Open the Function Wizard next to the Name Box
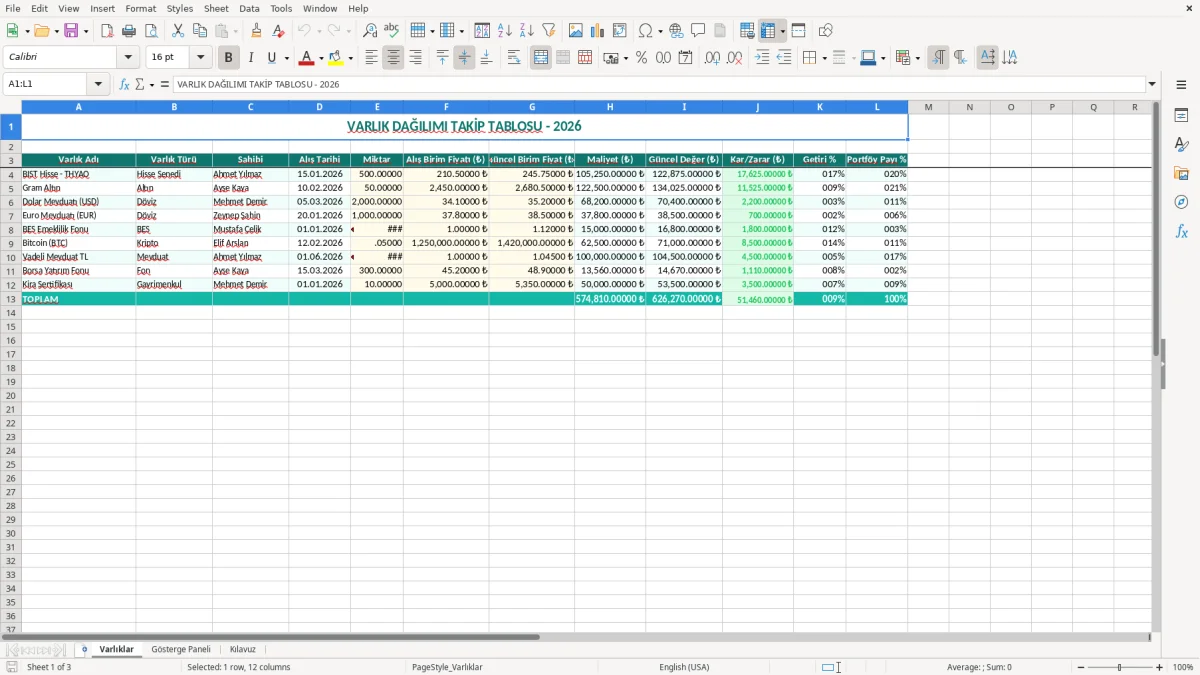 coord(125,85)
